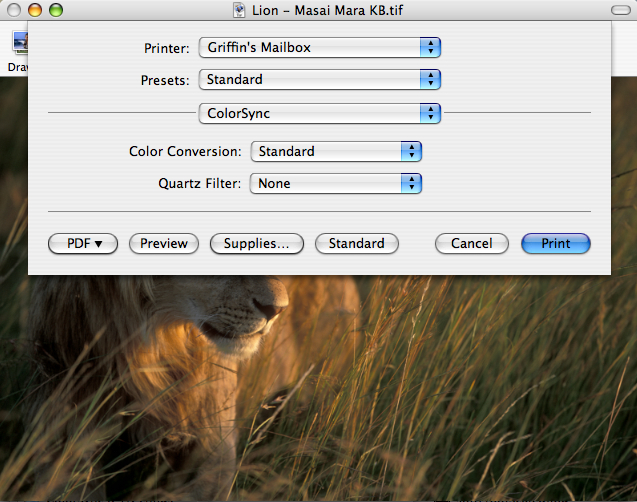Screen dimensions: 637x502
Task: Click the red close window button
Action: pyautogui.click(x=14, y=10)
